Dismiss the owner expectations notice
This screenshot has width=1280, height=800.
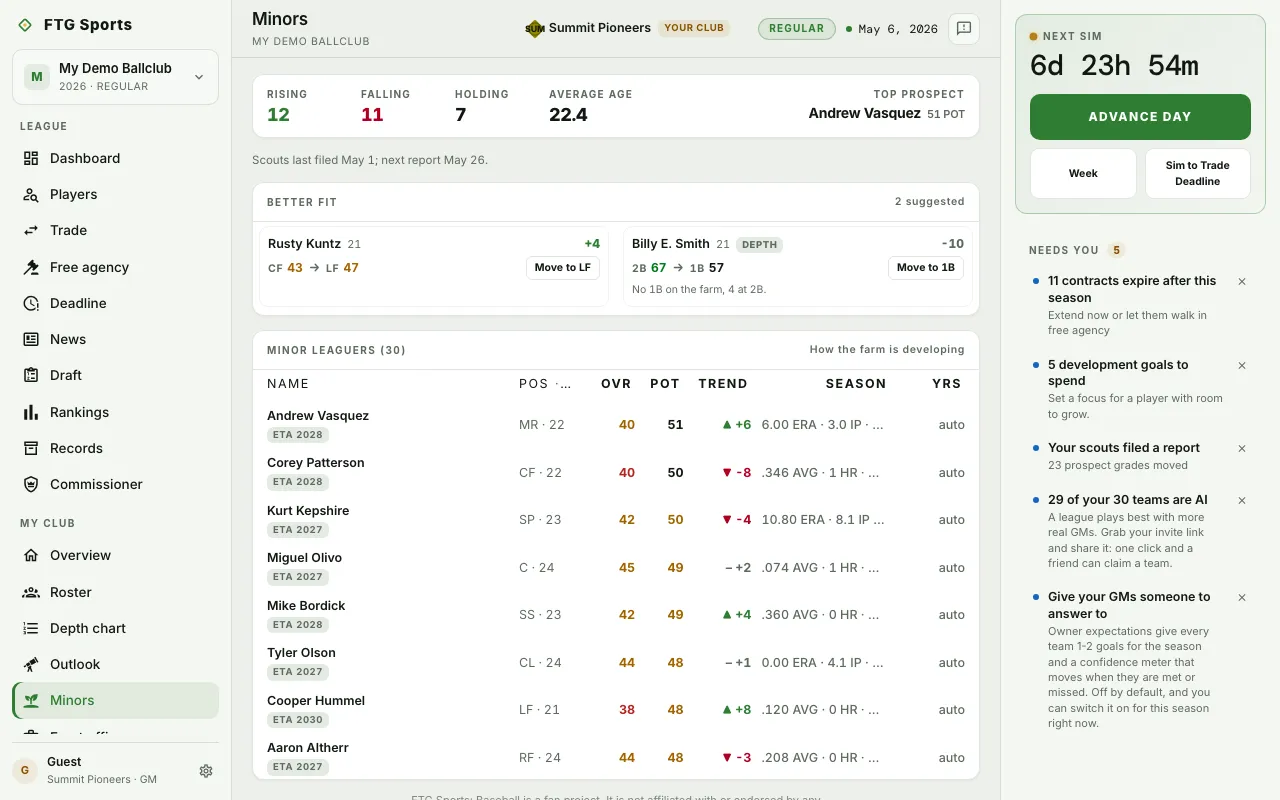[1242, 598]
